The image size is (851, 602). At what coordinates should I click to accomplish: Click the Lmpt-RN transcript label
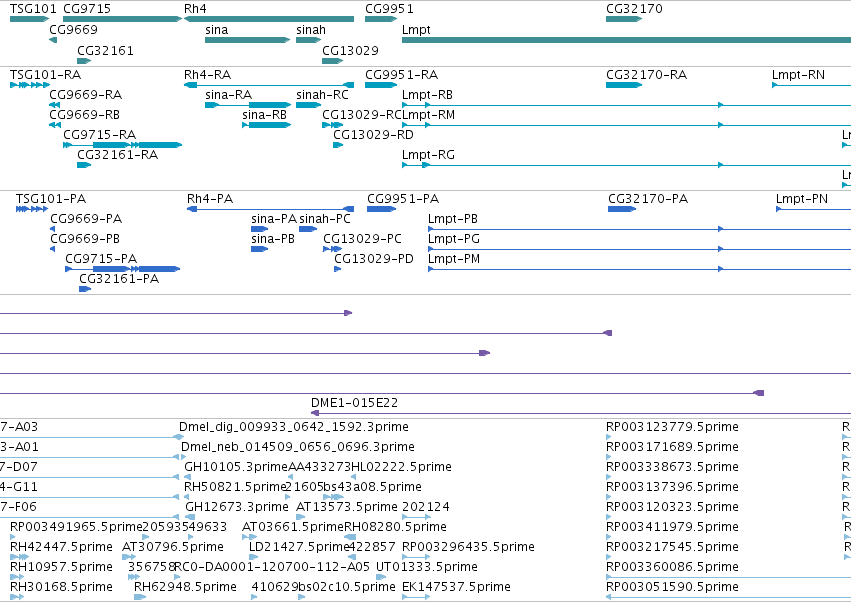click(x=798, y=74)
